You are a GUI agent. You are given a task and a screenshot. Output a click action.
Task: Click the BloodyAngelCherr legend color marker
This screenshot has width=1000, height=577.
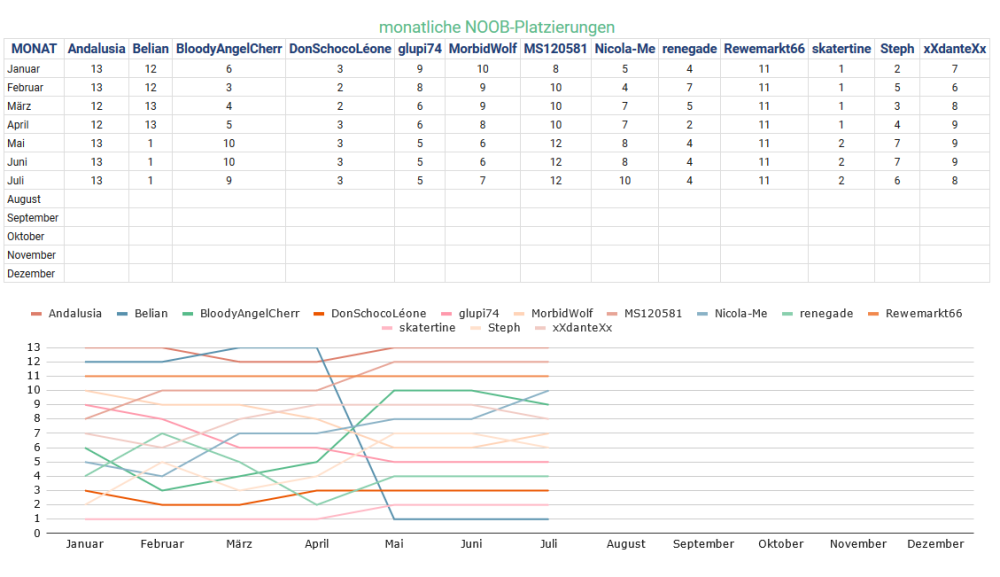pos(186,313)
